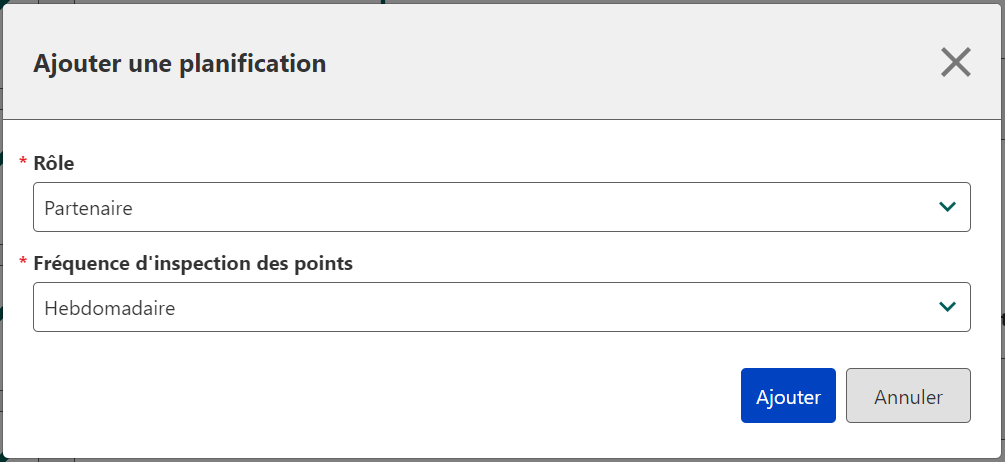Focus the Fréquence field's empty middle area
The width and height of the screenshot is (1005, 462).
(x=545, y=307)
